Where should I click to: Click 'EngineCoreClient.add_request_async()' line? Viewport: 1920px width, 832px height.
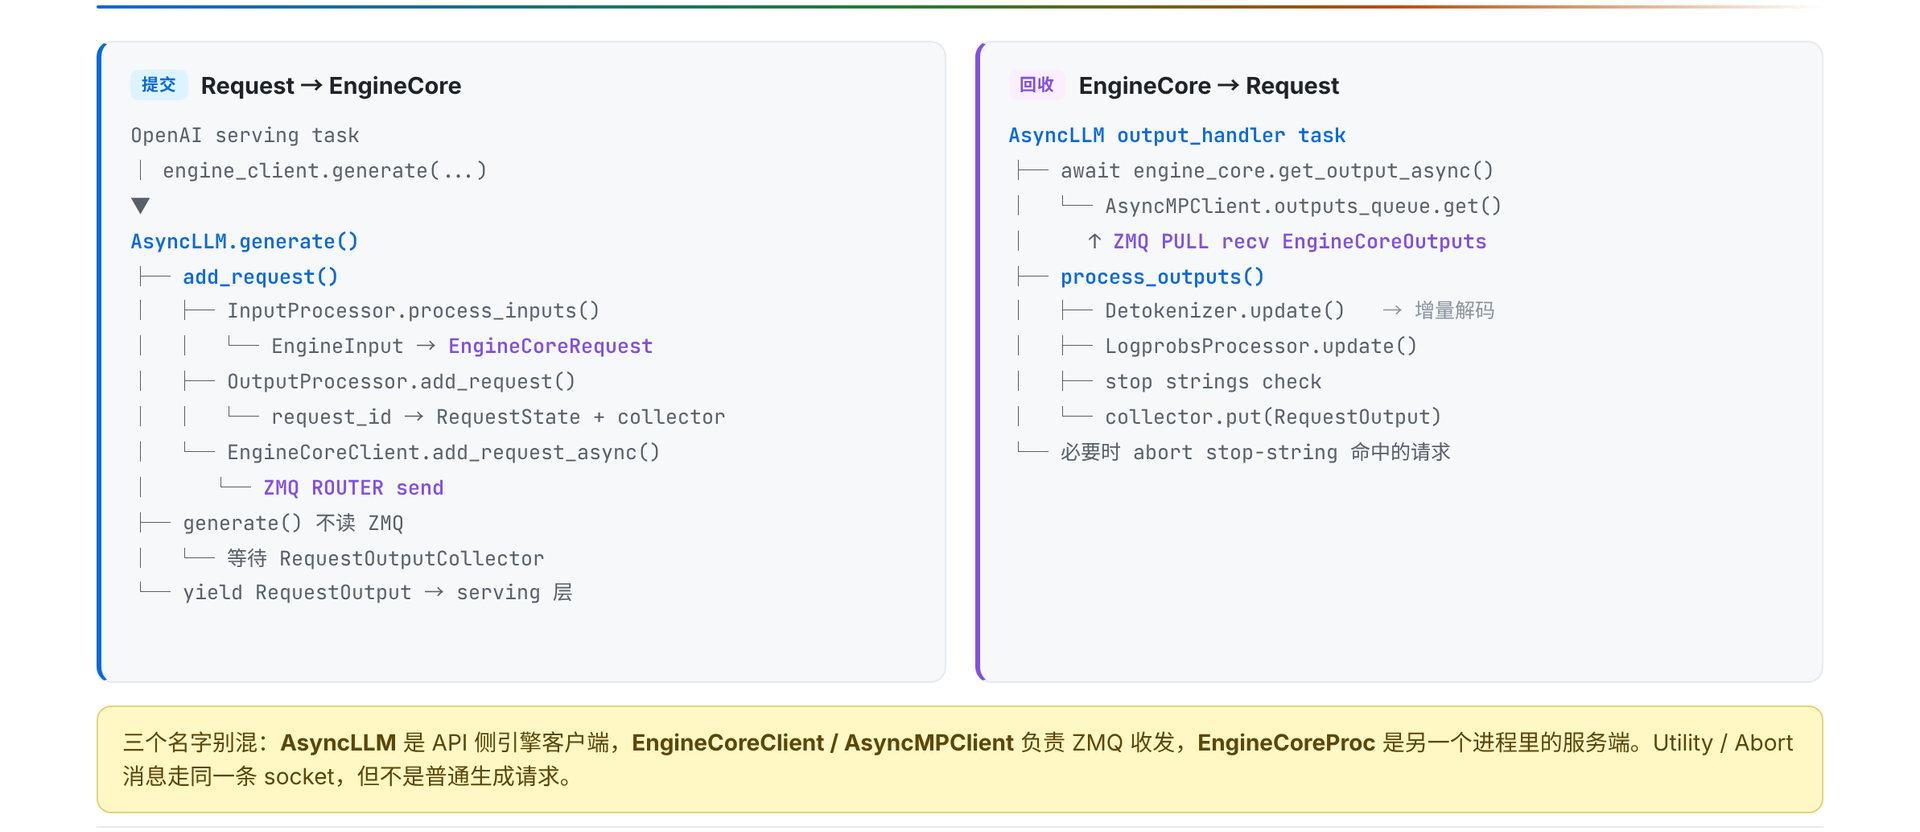pos(443,452)
